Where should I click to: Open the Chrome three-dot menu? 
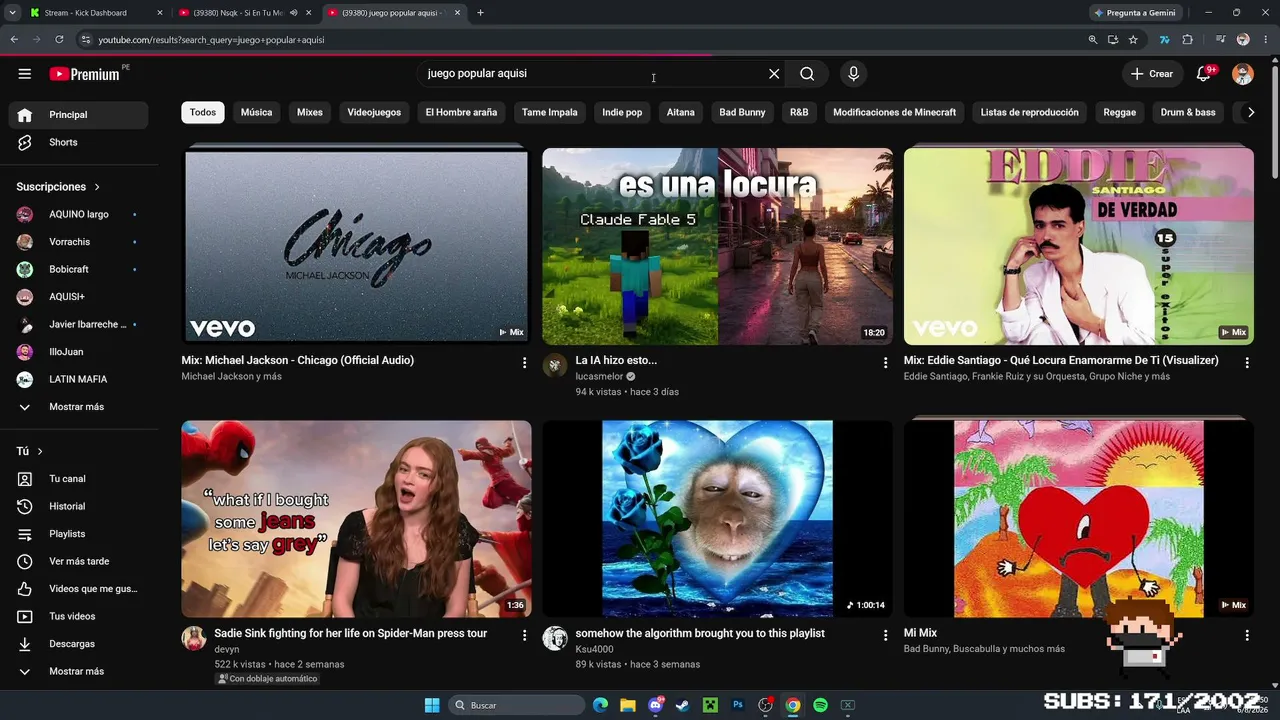tap(1265, 40)
